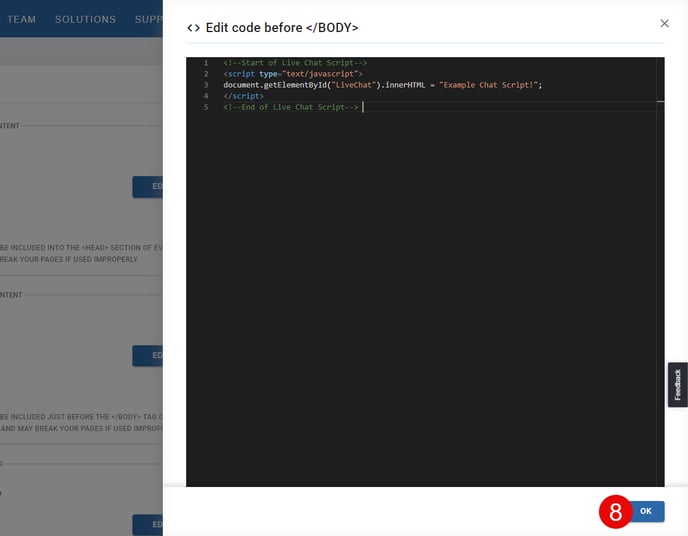The width and height of the screenshot is (688, 536).
Task: Select line 1 Start of Live Chat Script comment
Action: pyautogui.click(x=295, y=63)
